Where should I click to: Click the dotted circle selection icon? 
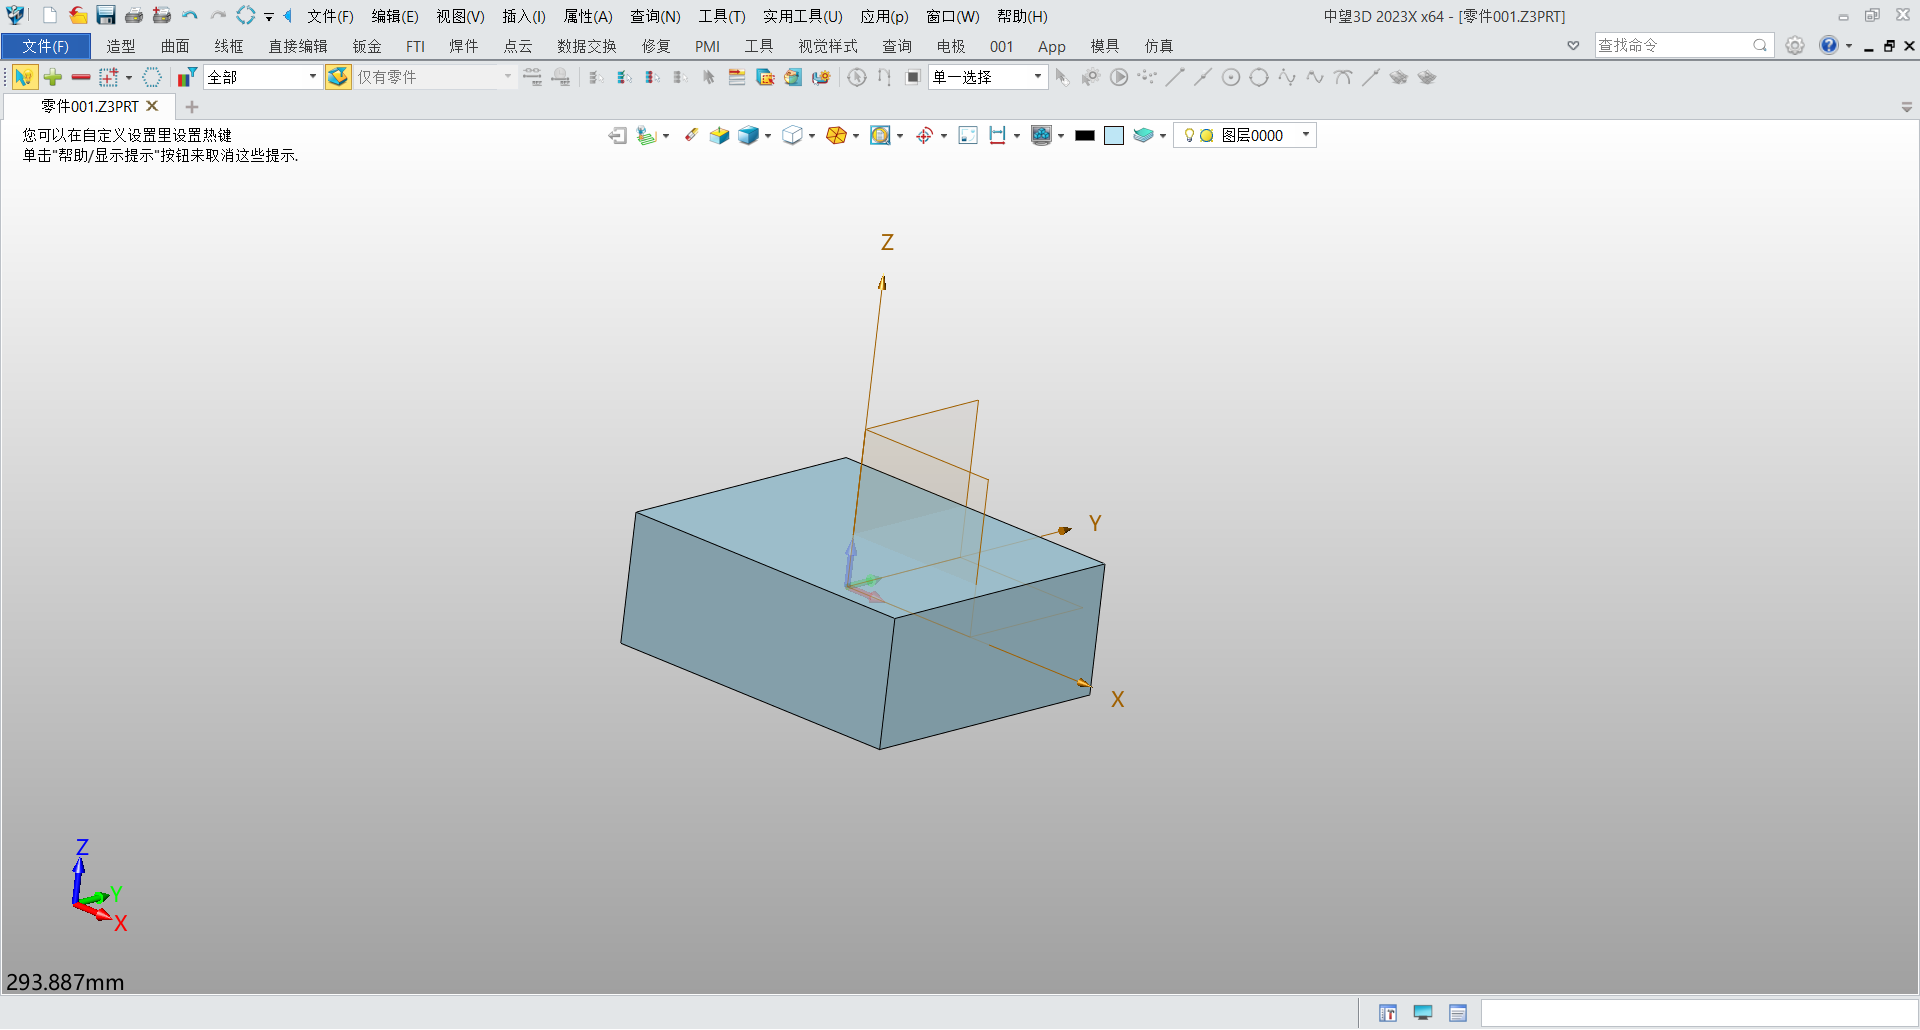point(152,77)
